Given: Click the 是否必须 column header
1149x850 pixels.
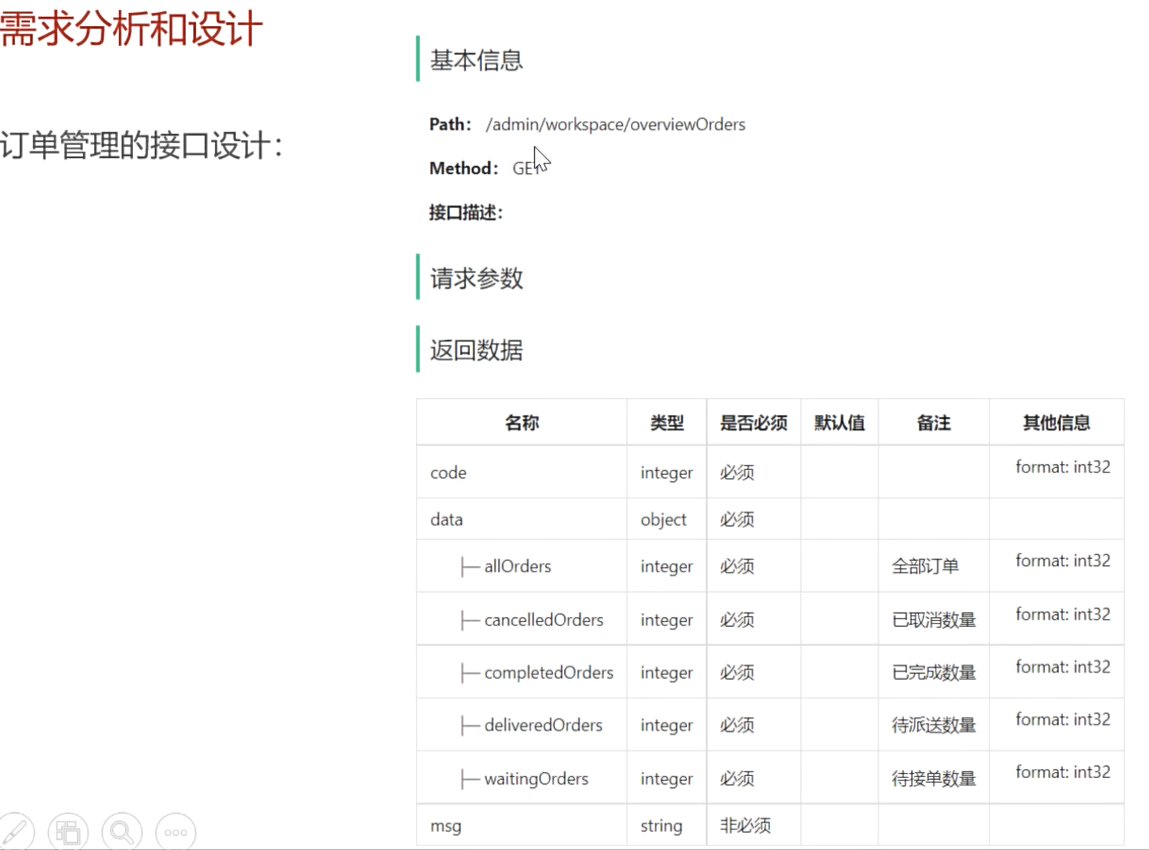Looking at the screenshot, I should click(x=753, y=423).
